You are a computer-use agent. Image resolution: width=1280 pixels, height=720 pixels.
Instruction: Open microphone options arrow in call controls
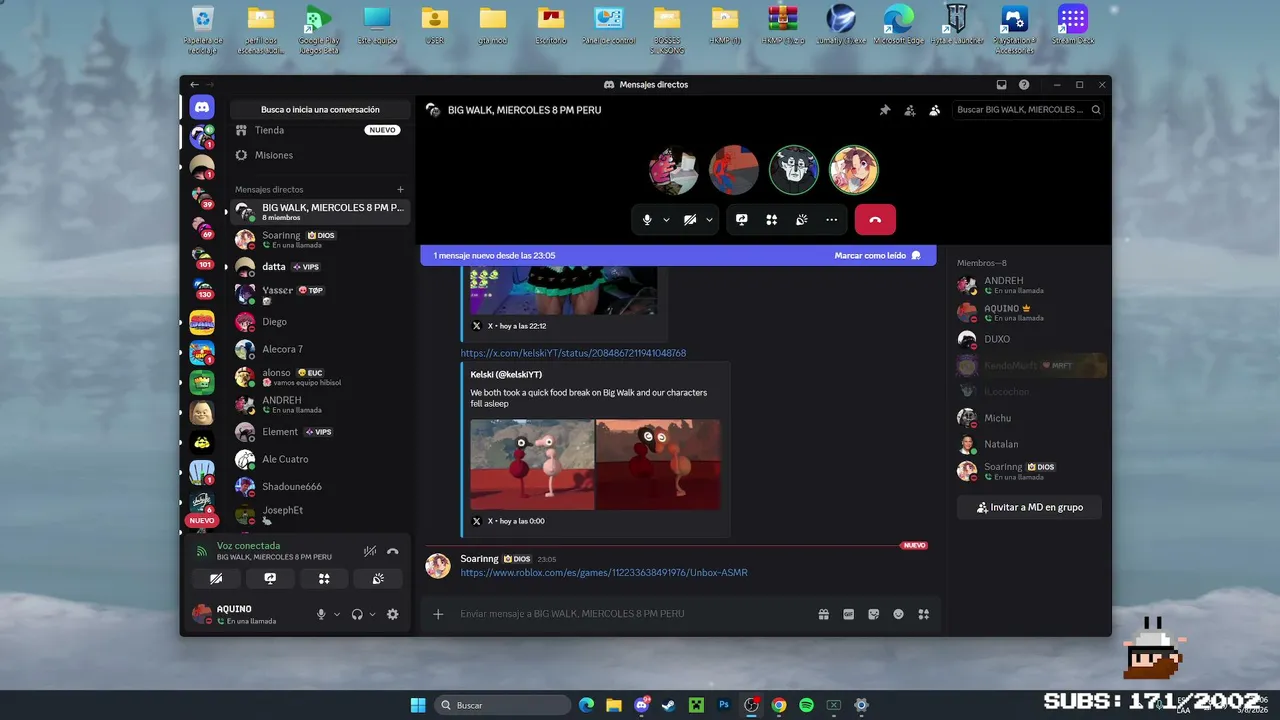tap(666, 220)
